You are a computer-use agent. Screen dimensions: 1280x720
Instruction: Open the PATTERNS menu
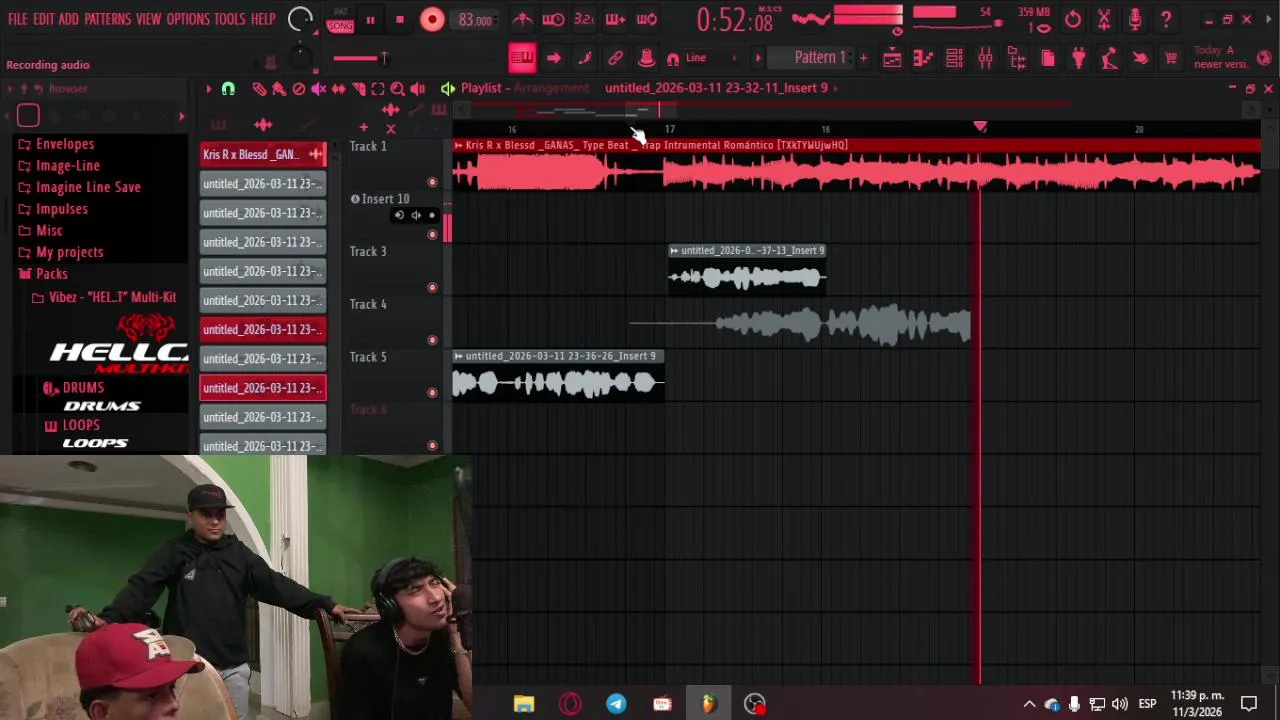[107, 19]
